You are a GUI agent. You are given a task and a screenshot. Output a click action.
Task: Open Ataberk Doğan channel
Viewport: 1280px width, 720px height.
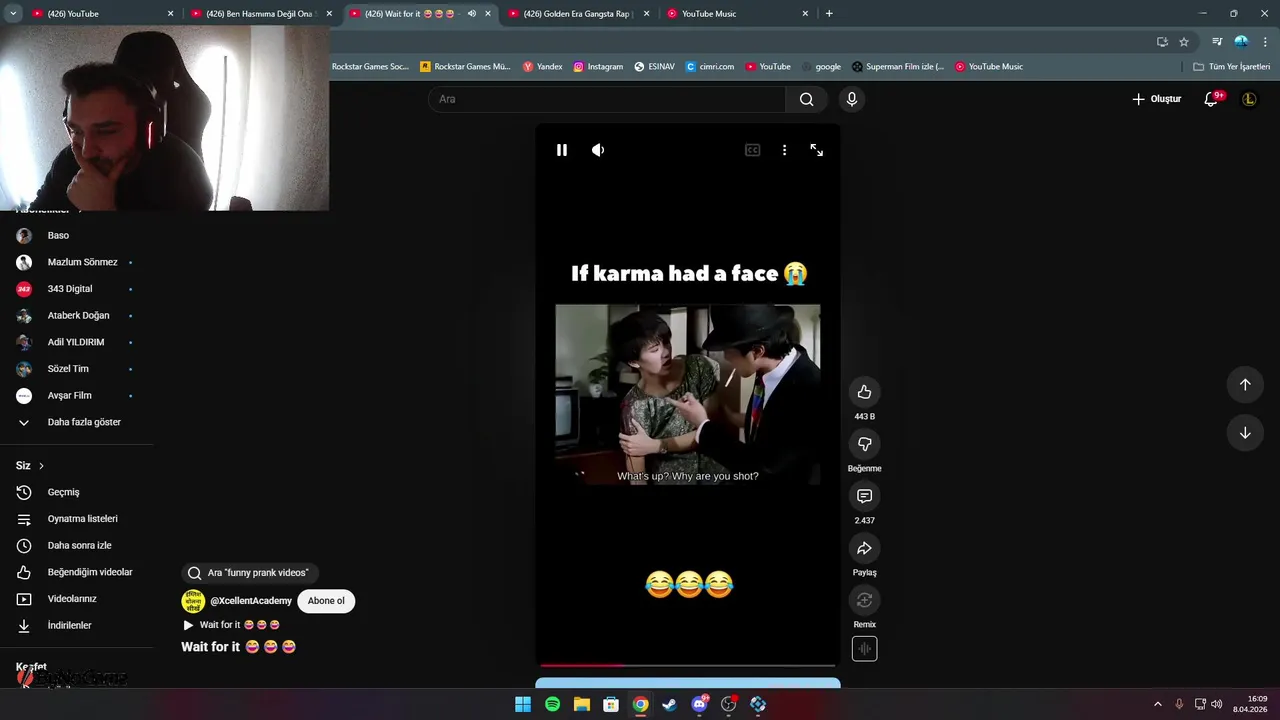click(x=78, y=316)
